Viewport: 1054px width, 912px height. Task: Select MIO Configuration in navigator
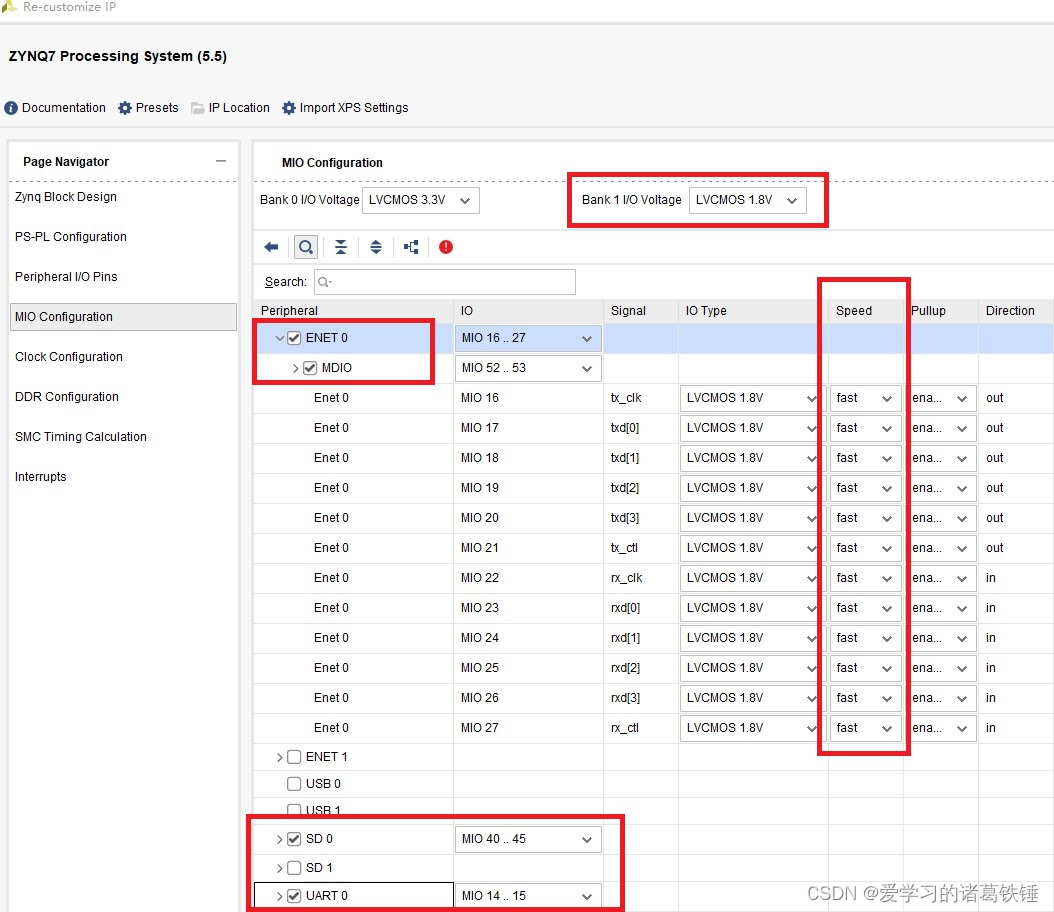coord(123,317)
